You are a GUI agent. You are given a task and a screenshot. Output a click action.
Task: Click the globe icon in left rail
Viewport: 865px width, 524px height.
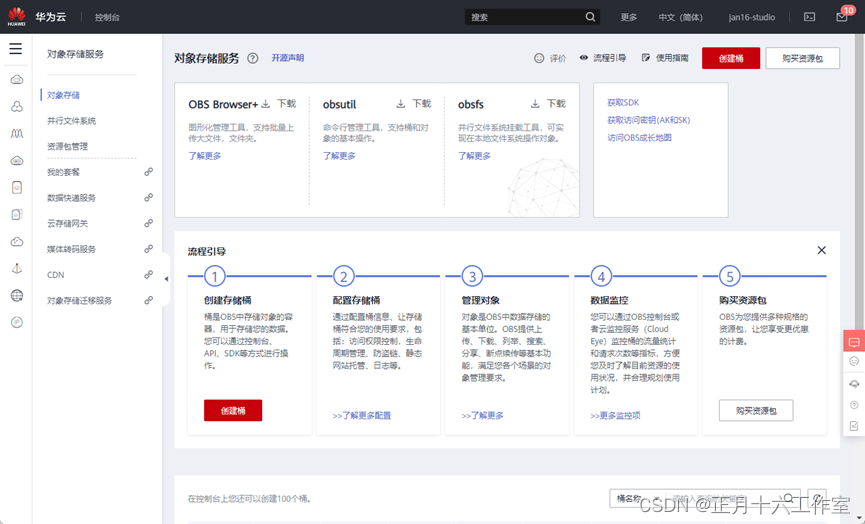tap(17, 296)
